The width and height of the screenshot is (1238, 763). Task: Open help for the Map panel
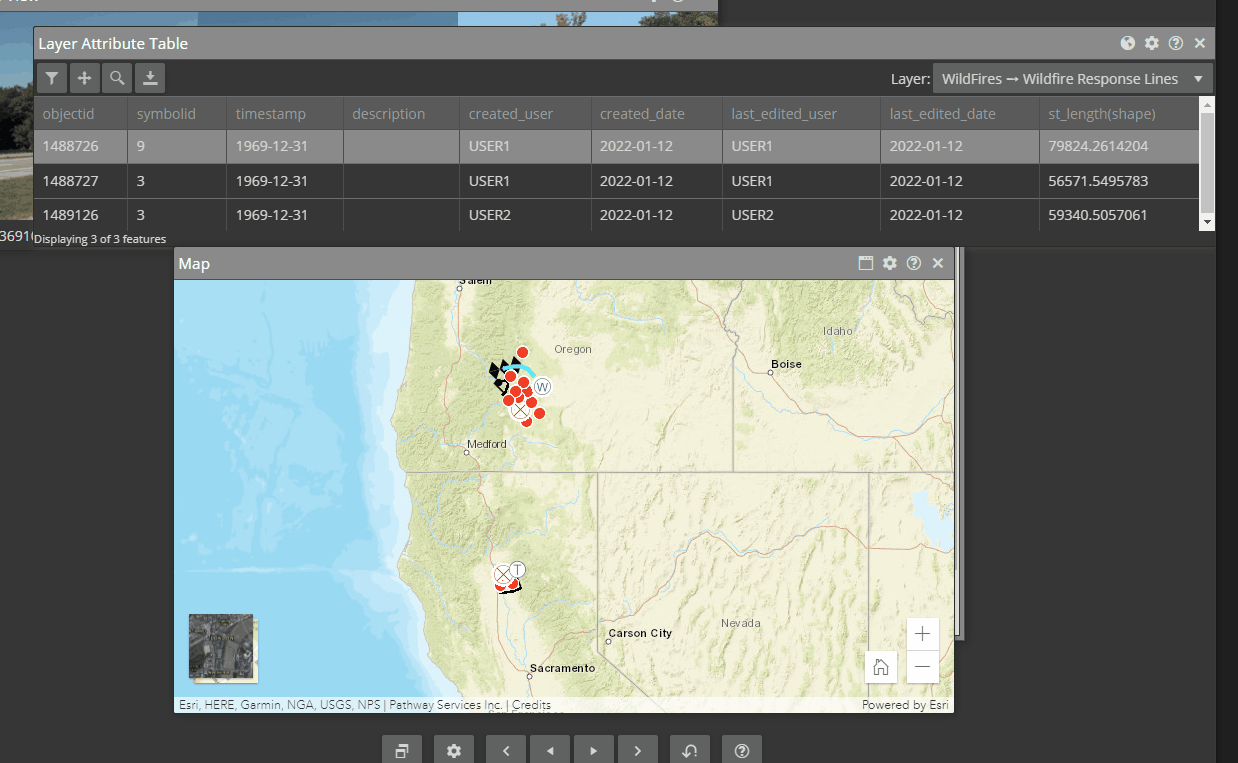[914, 263]
